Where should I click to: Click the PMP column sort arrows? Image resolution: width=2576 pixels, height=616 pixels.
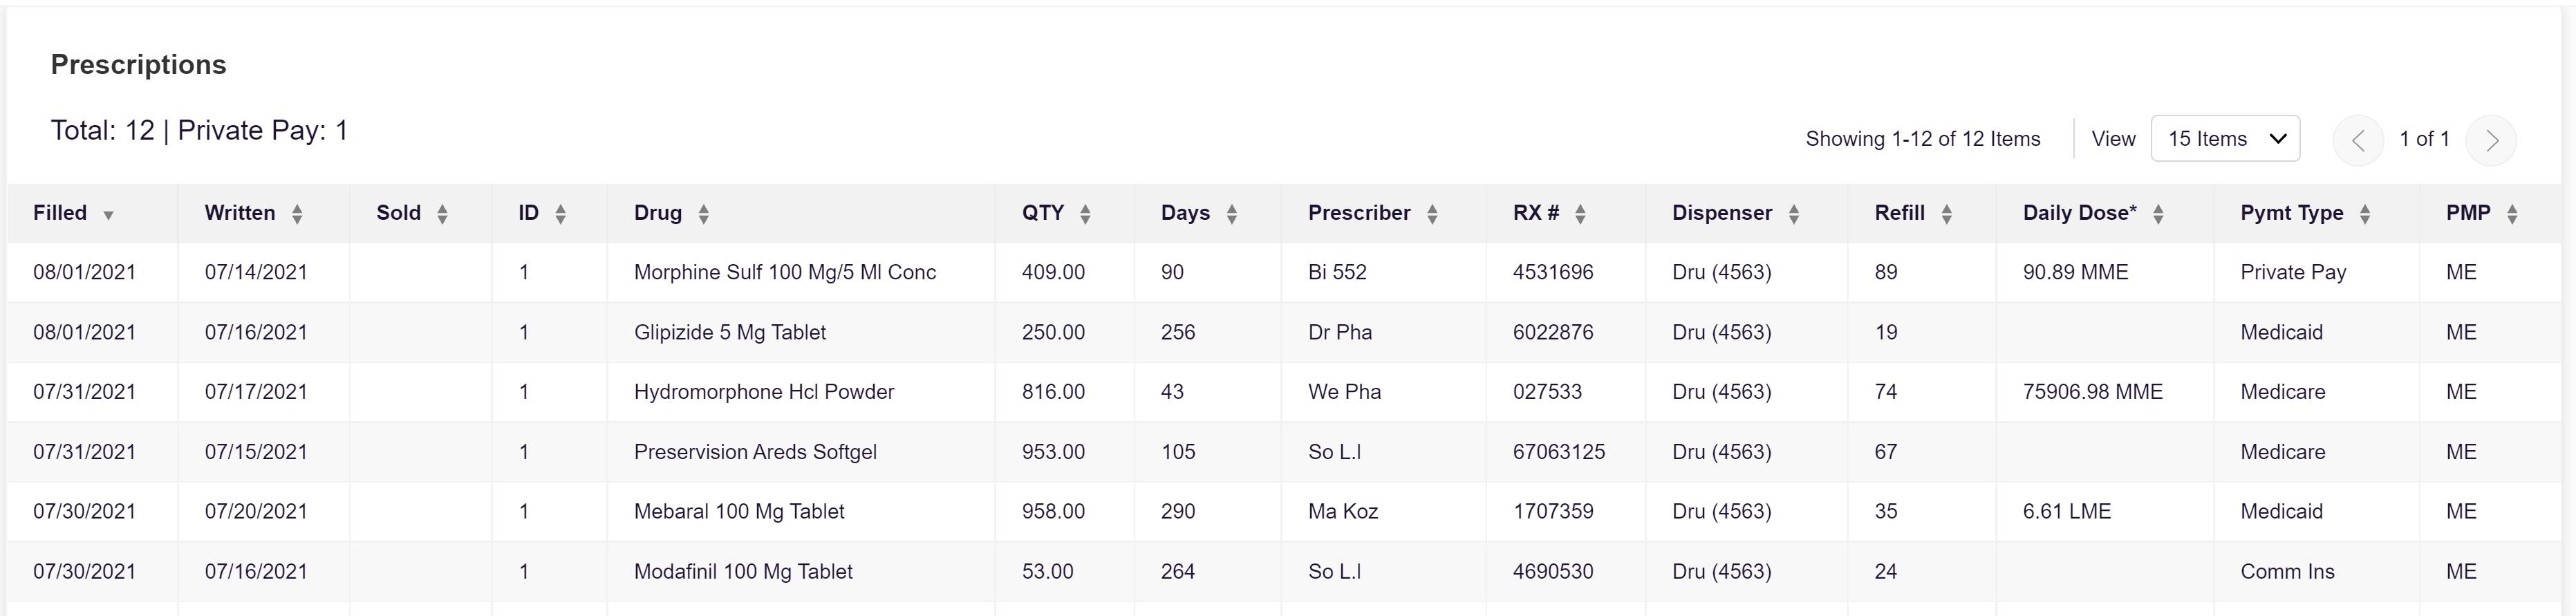2512,214
